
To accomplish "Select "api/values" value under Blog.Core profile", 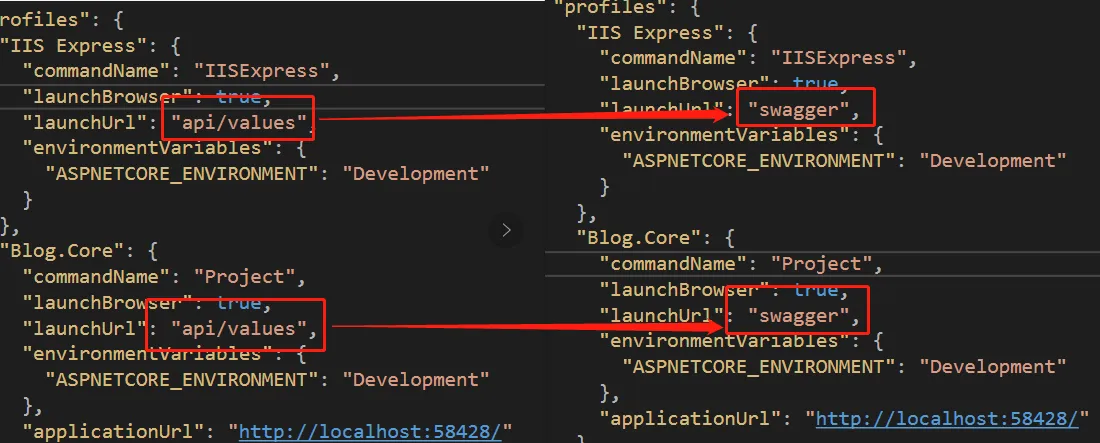I will (x=240, y=328).
